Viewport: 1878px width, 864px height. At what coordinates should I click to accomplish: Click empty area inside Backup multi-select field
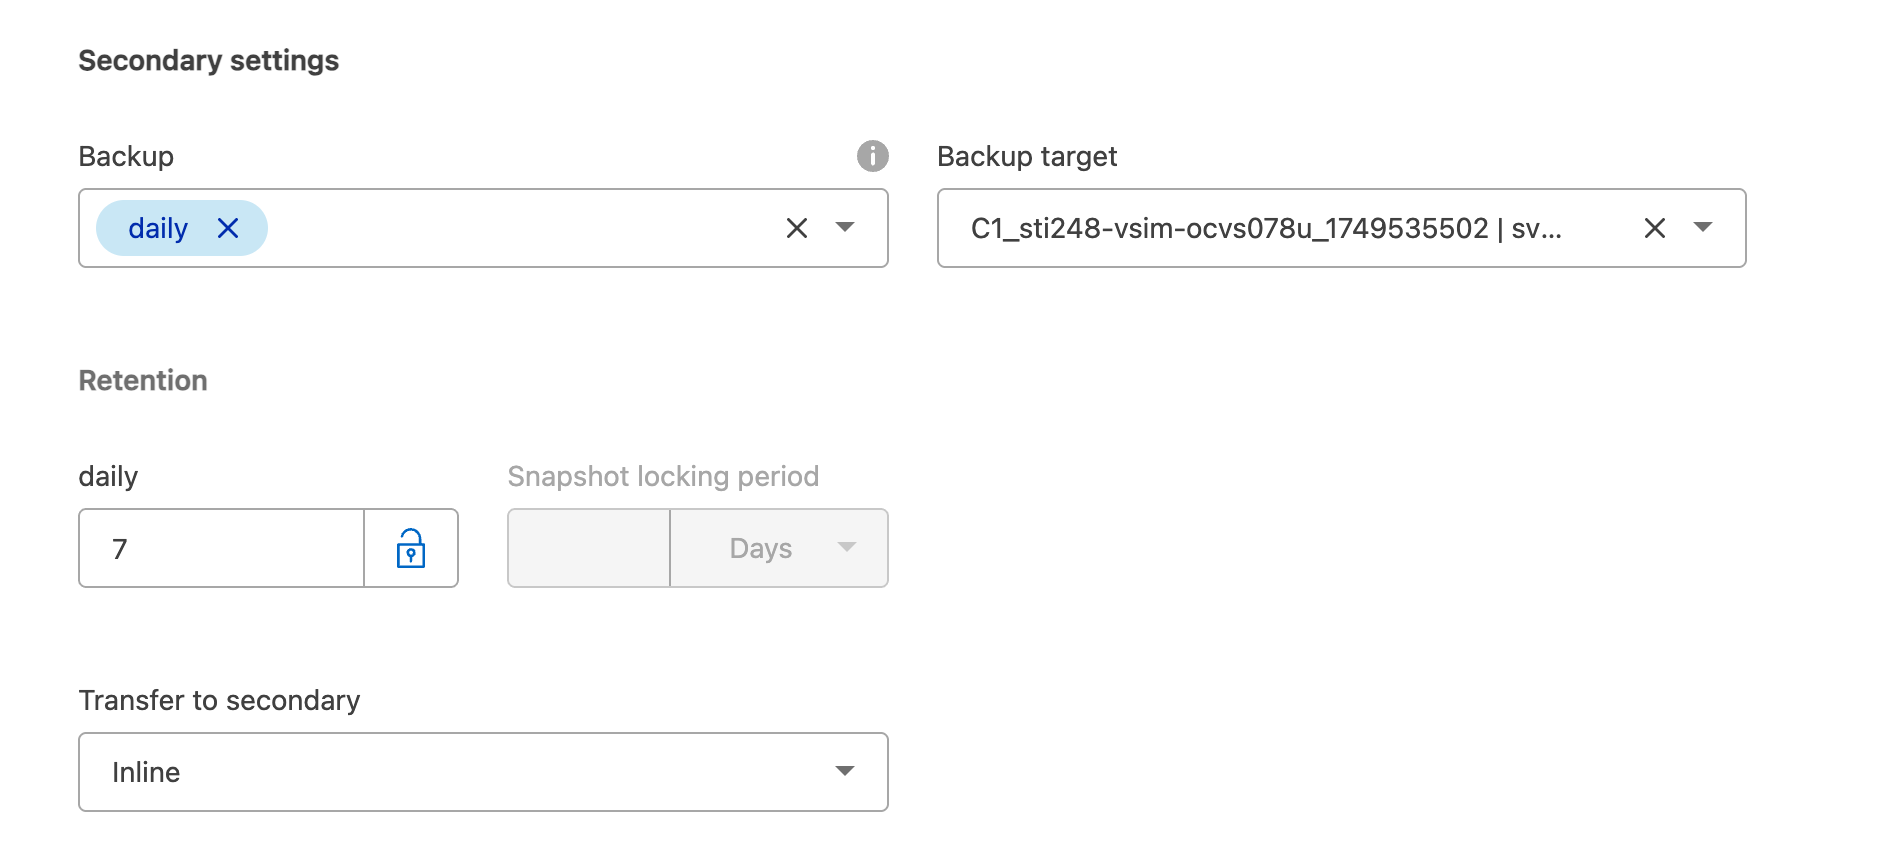click(520, 228)
